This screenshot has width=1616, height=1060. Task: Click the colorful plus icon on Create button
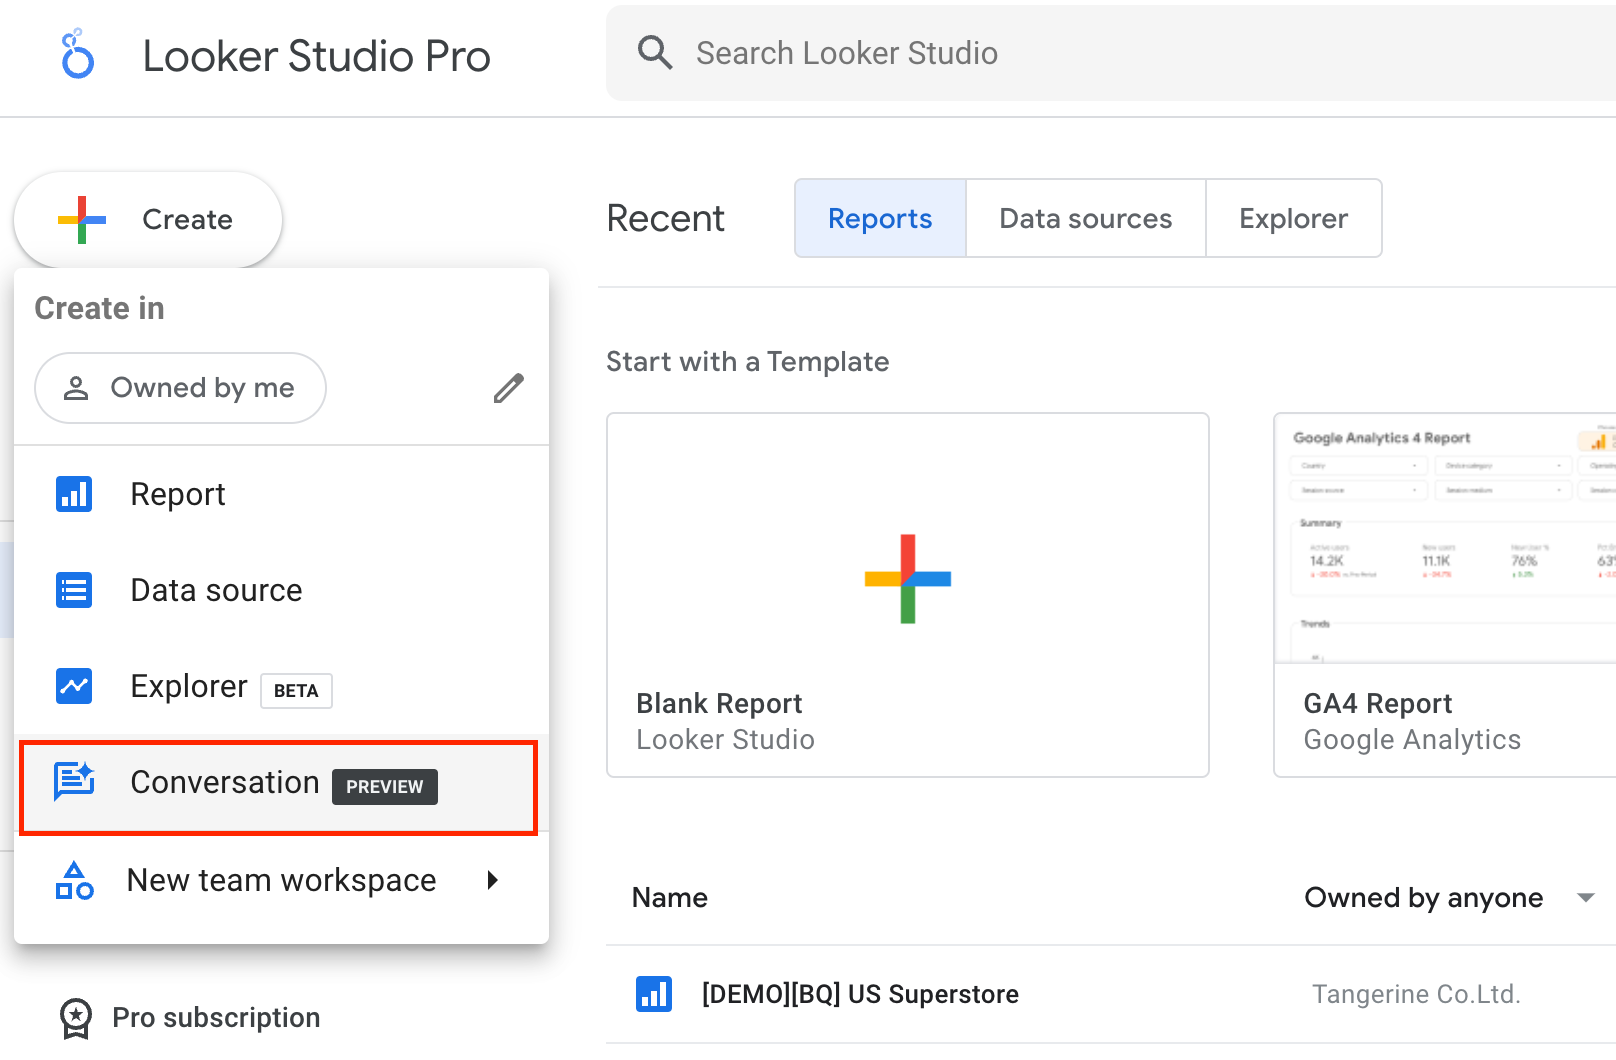[x=82, y=220]
